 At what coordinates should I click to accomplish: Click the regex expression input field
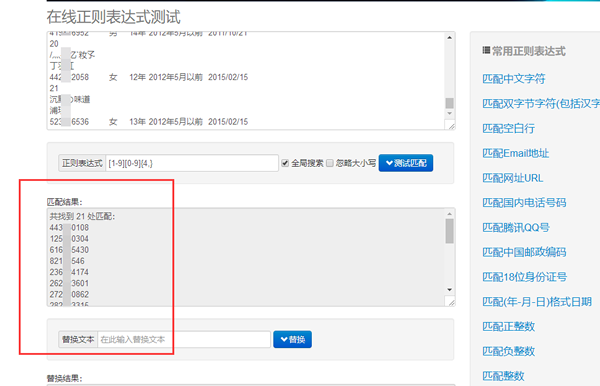pyautogui.click(x=192, y=163)
